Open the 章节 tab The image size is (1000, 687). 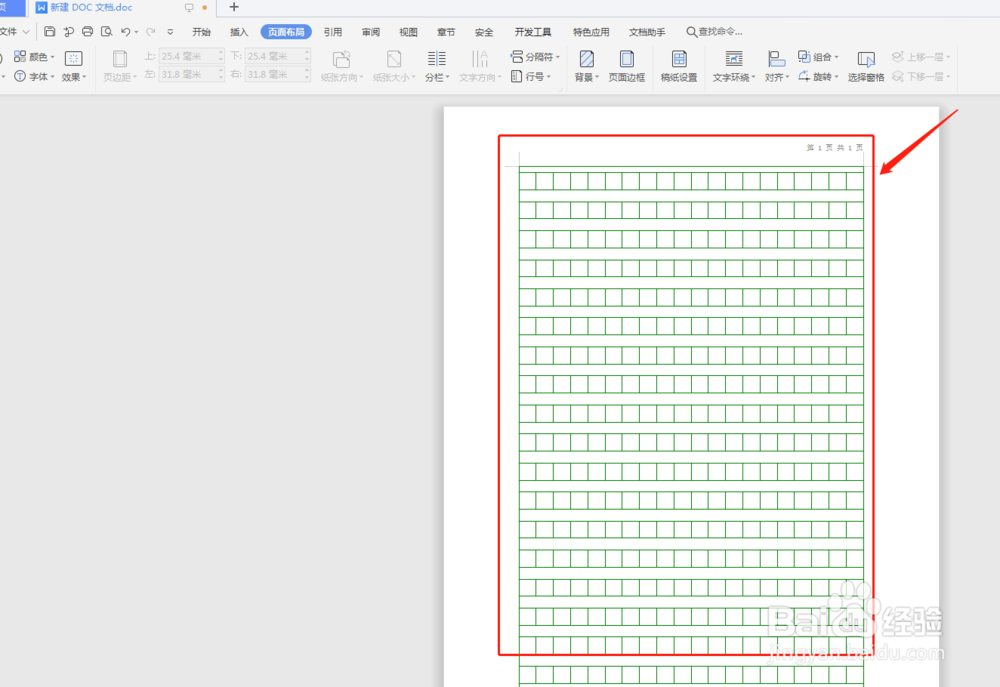(x=446, y=32)
